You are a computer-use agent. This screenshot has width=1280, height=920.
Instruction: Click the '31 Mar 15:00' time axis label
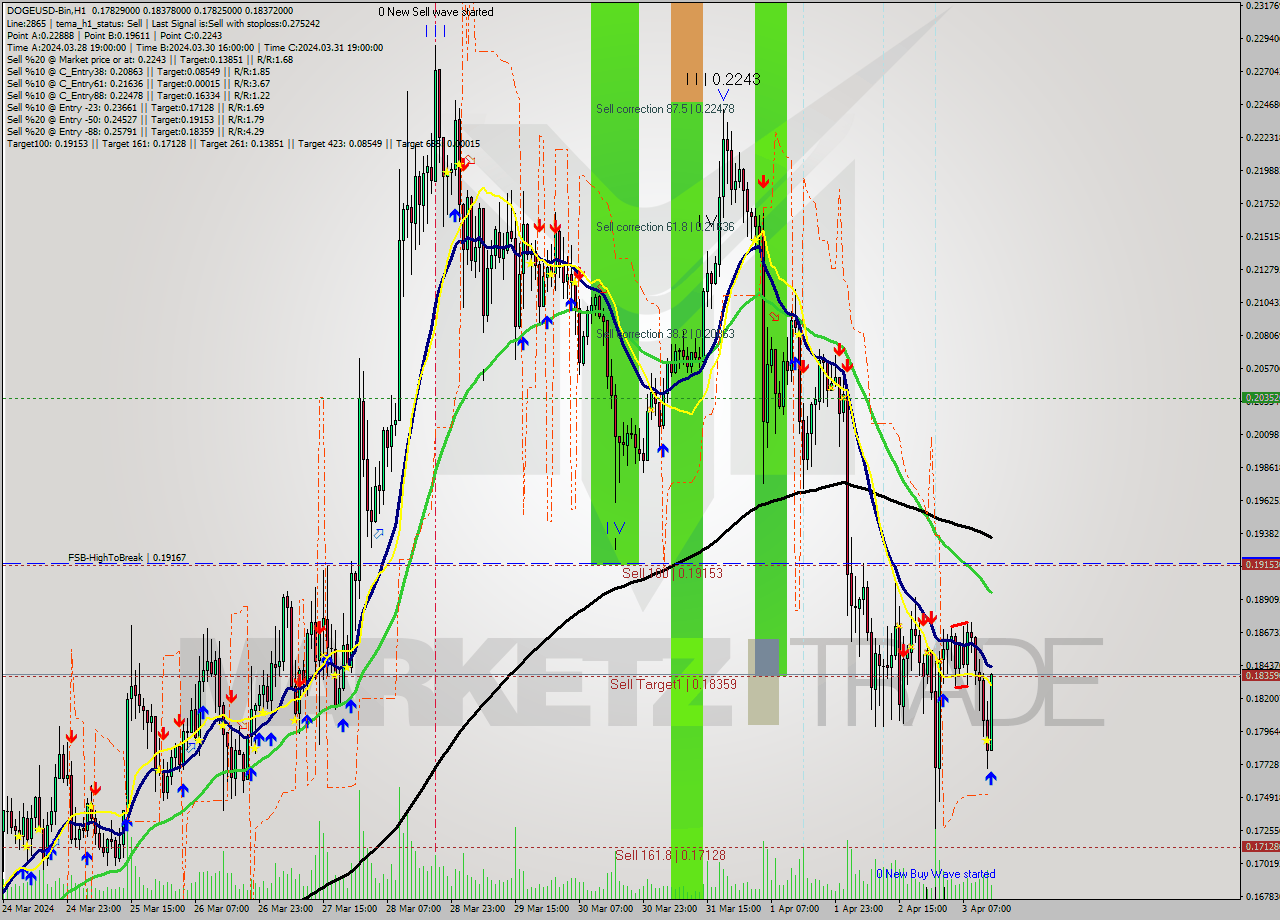[x=734, y=910]
